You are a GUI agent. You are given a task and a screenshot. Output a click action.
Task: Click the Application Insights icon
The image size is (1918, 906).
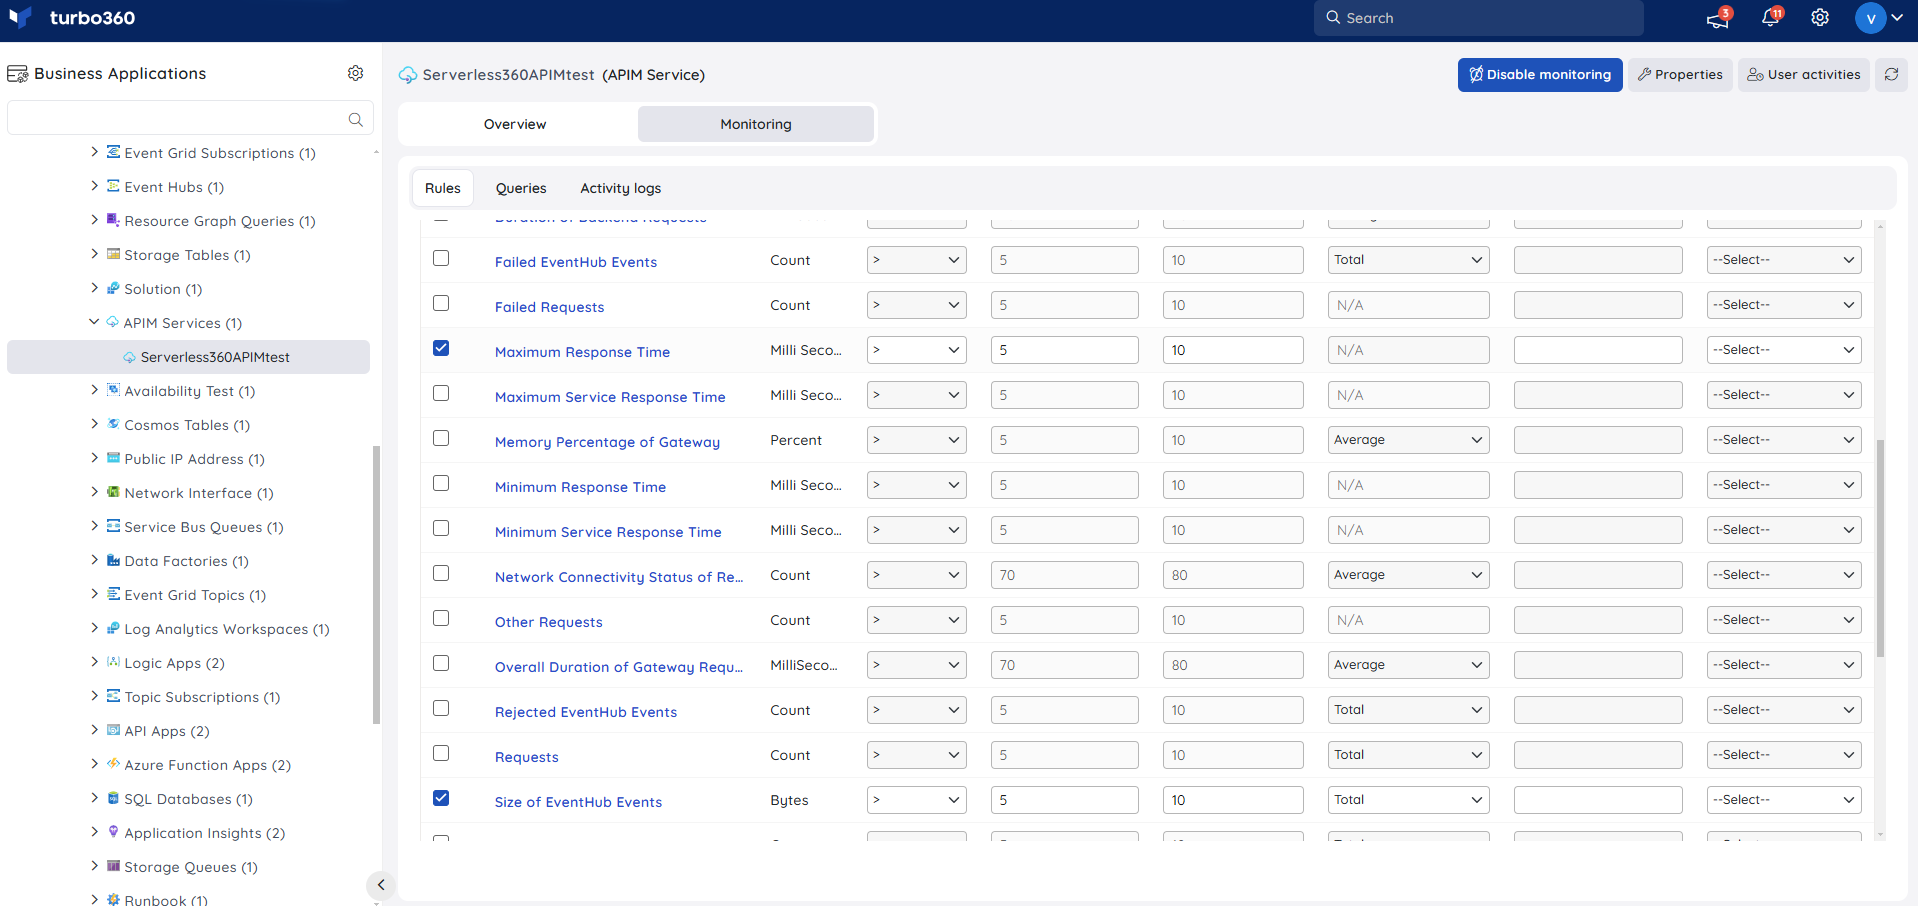[113, 832]
